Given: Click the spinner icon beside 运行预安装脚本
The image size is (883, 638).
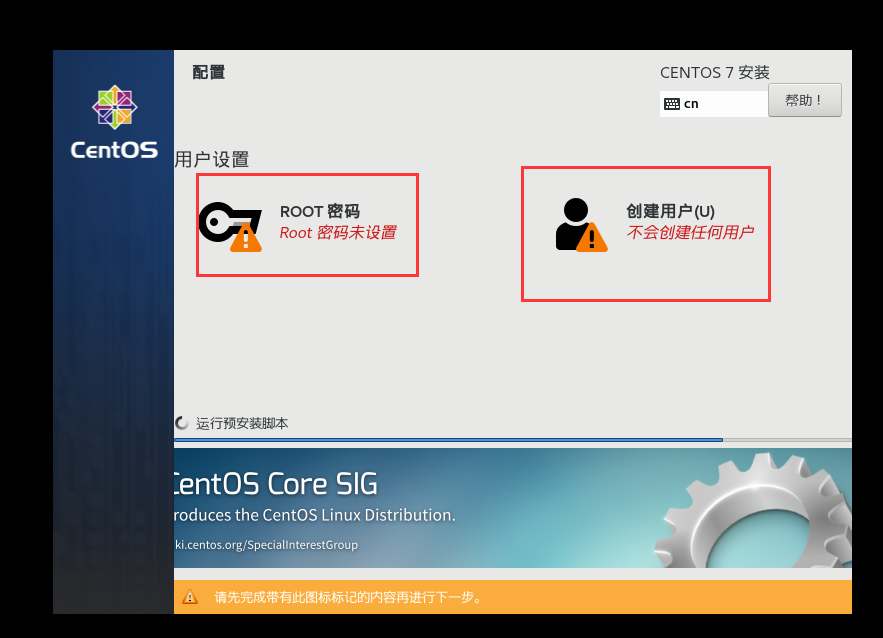Looking at the screenshot, I should 181,423.
